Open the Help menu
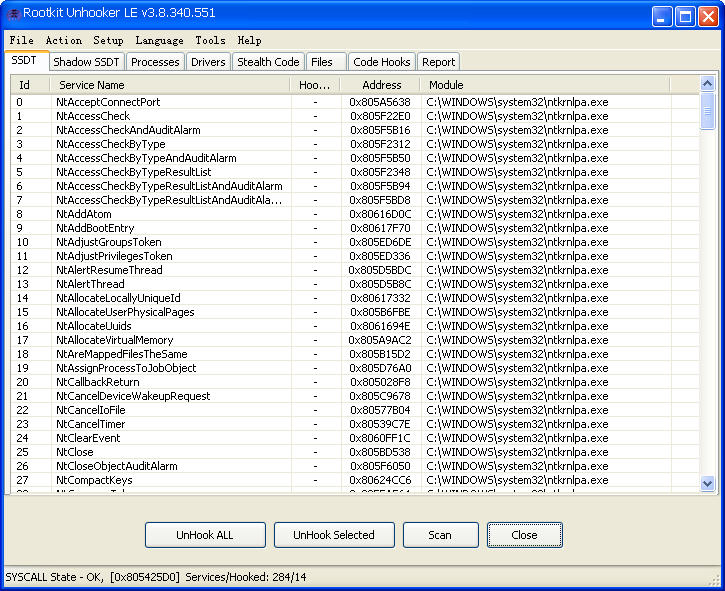 point(249,41)
